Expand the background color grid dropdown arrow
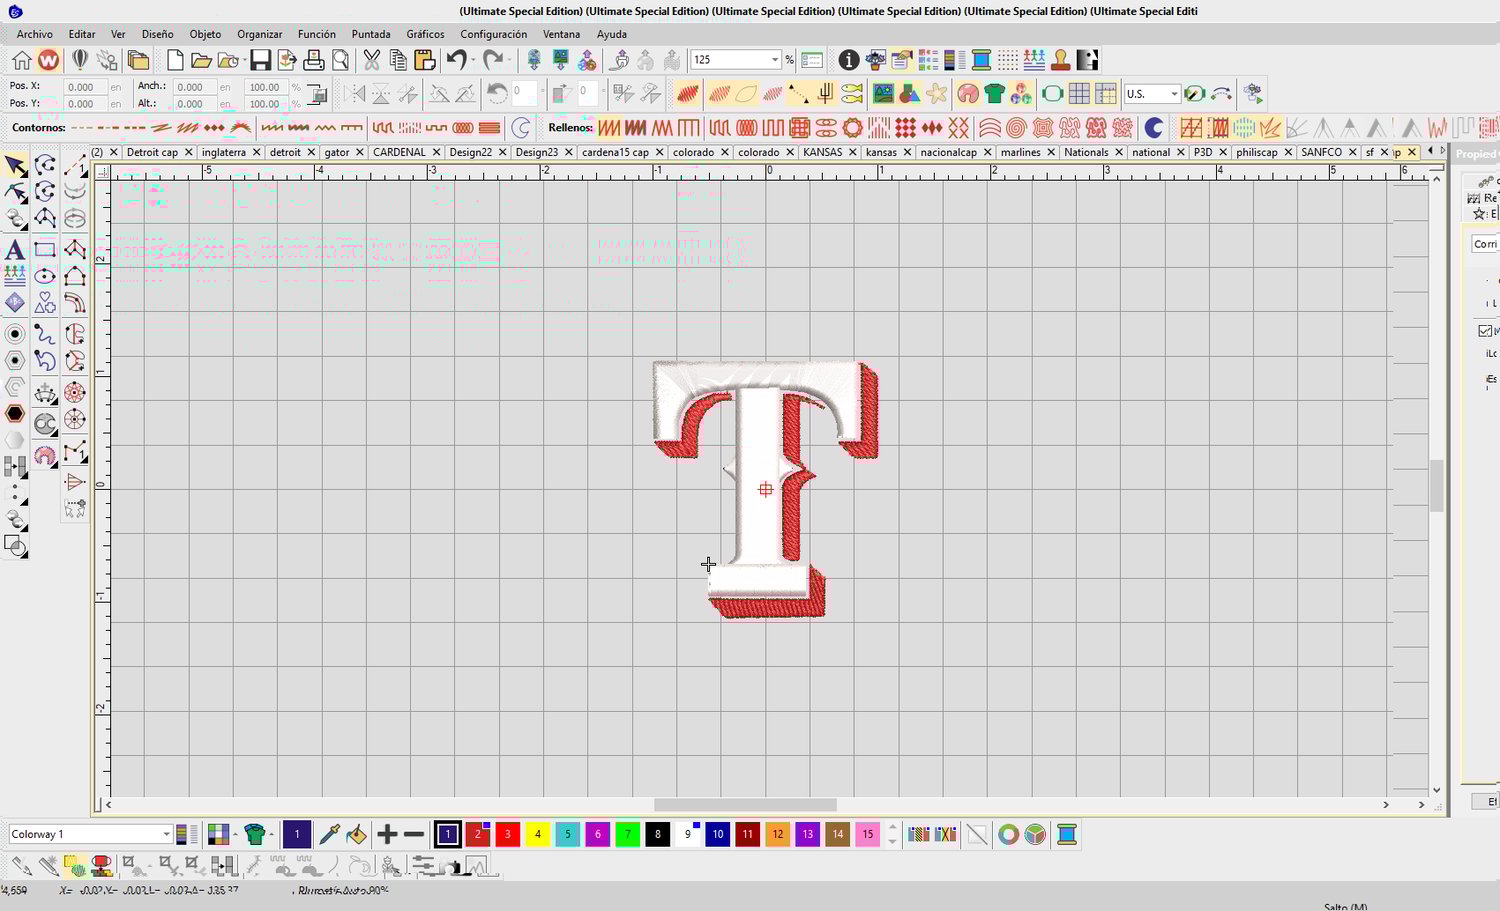 pos(235,834)
